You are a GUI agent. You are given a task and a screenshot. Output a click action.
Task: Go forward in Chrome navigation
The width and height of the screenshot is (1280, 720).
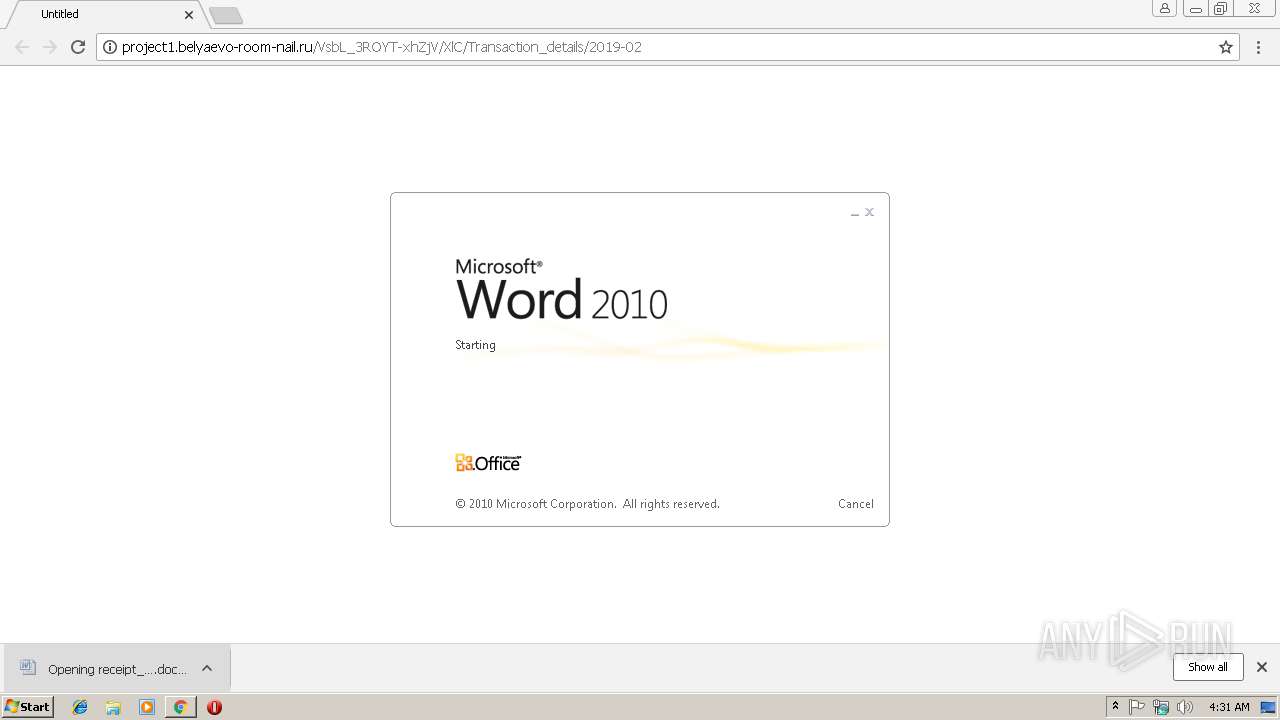point(50,47)
